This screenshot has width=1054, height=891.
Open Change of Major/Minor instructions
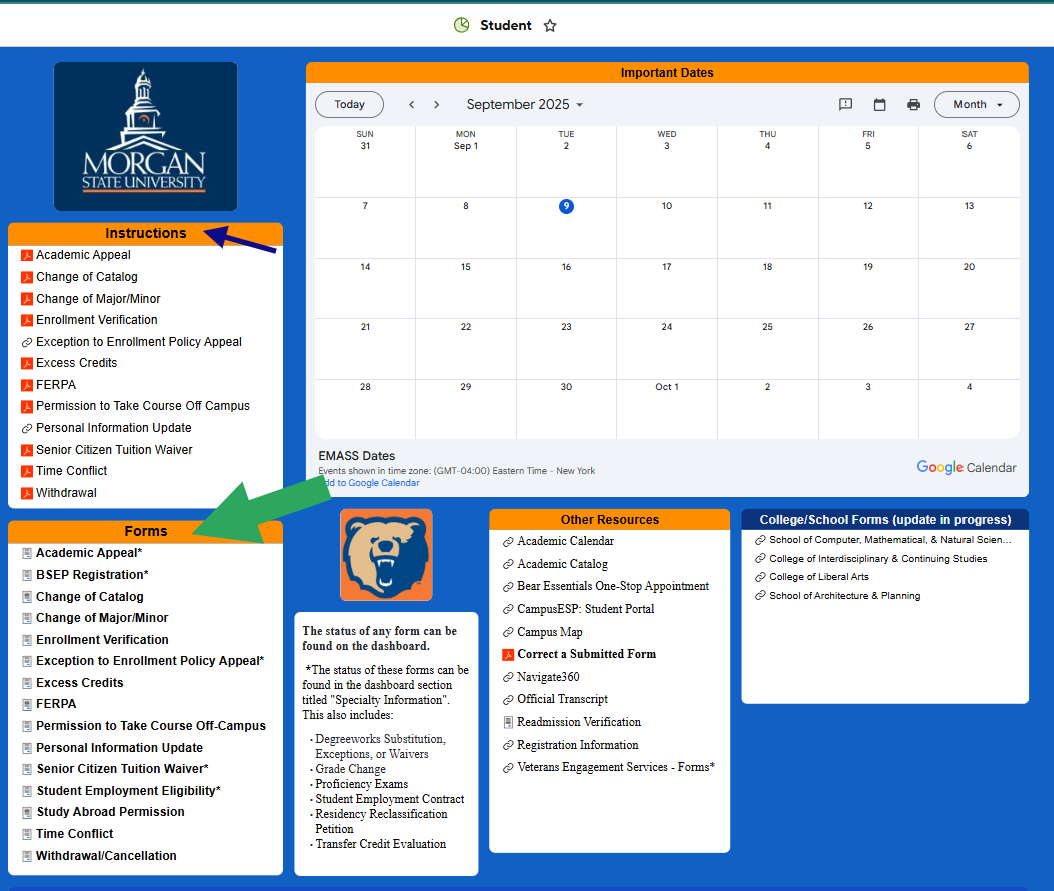98,299
